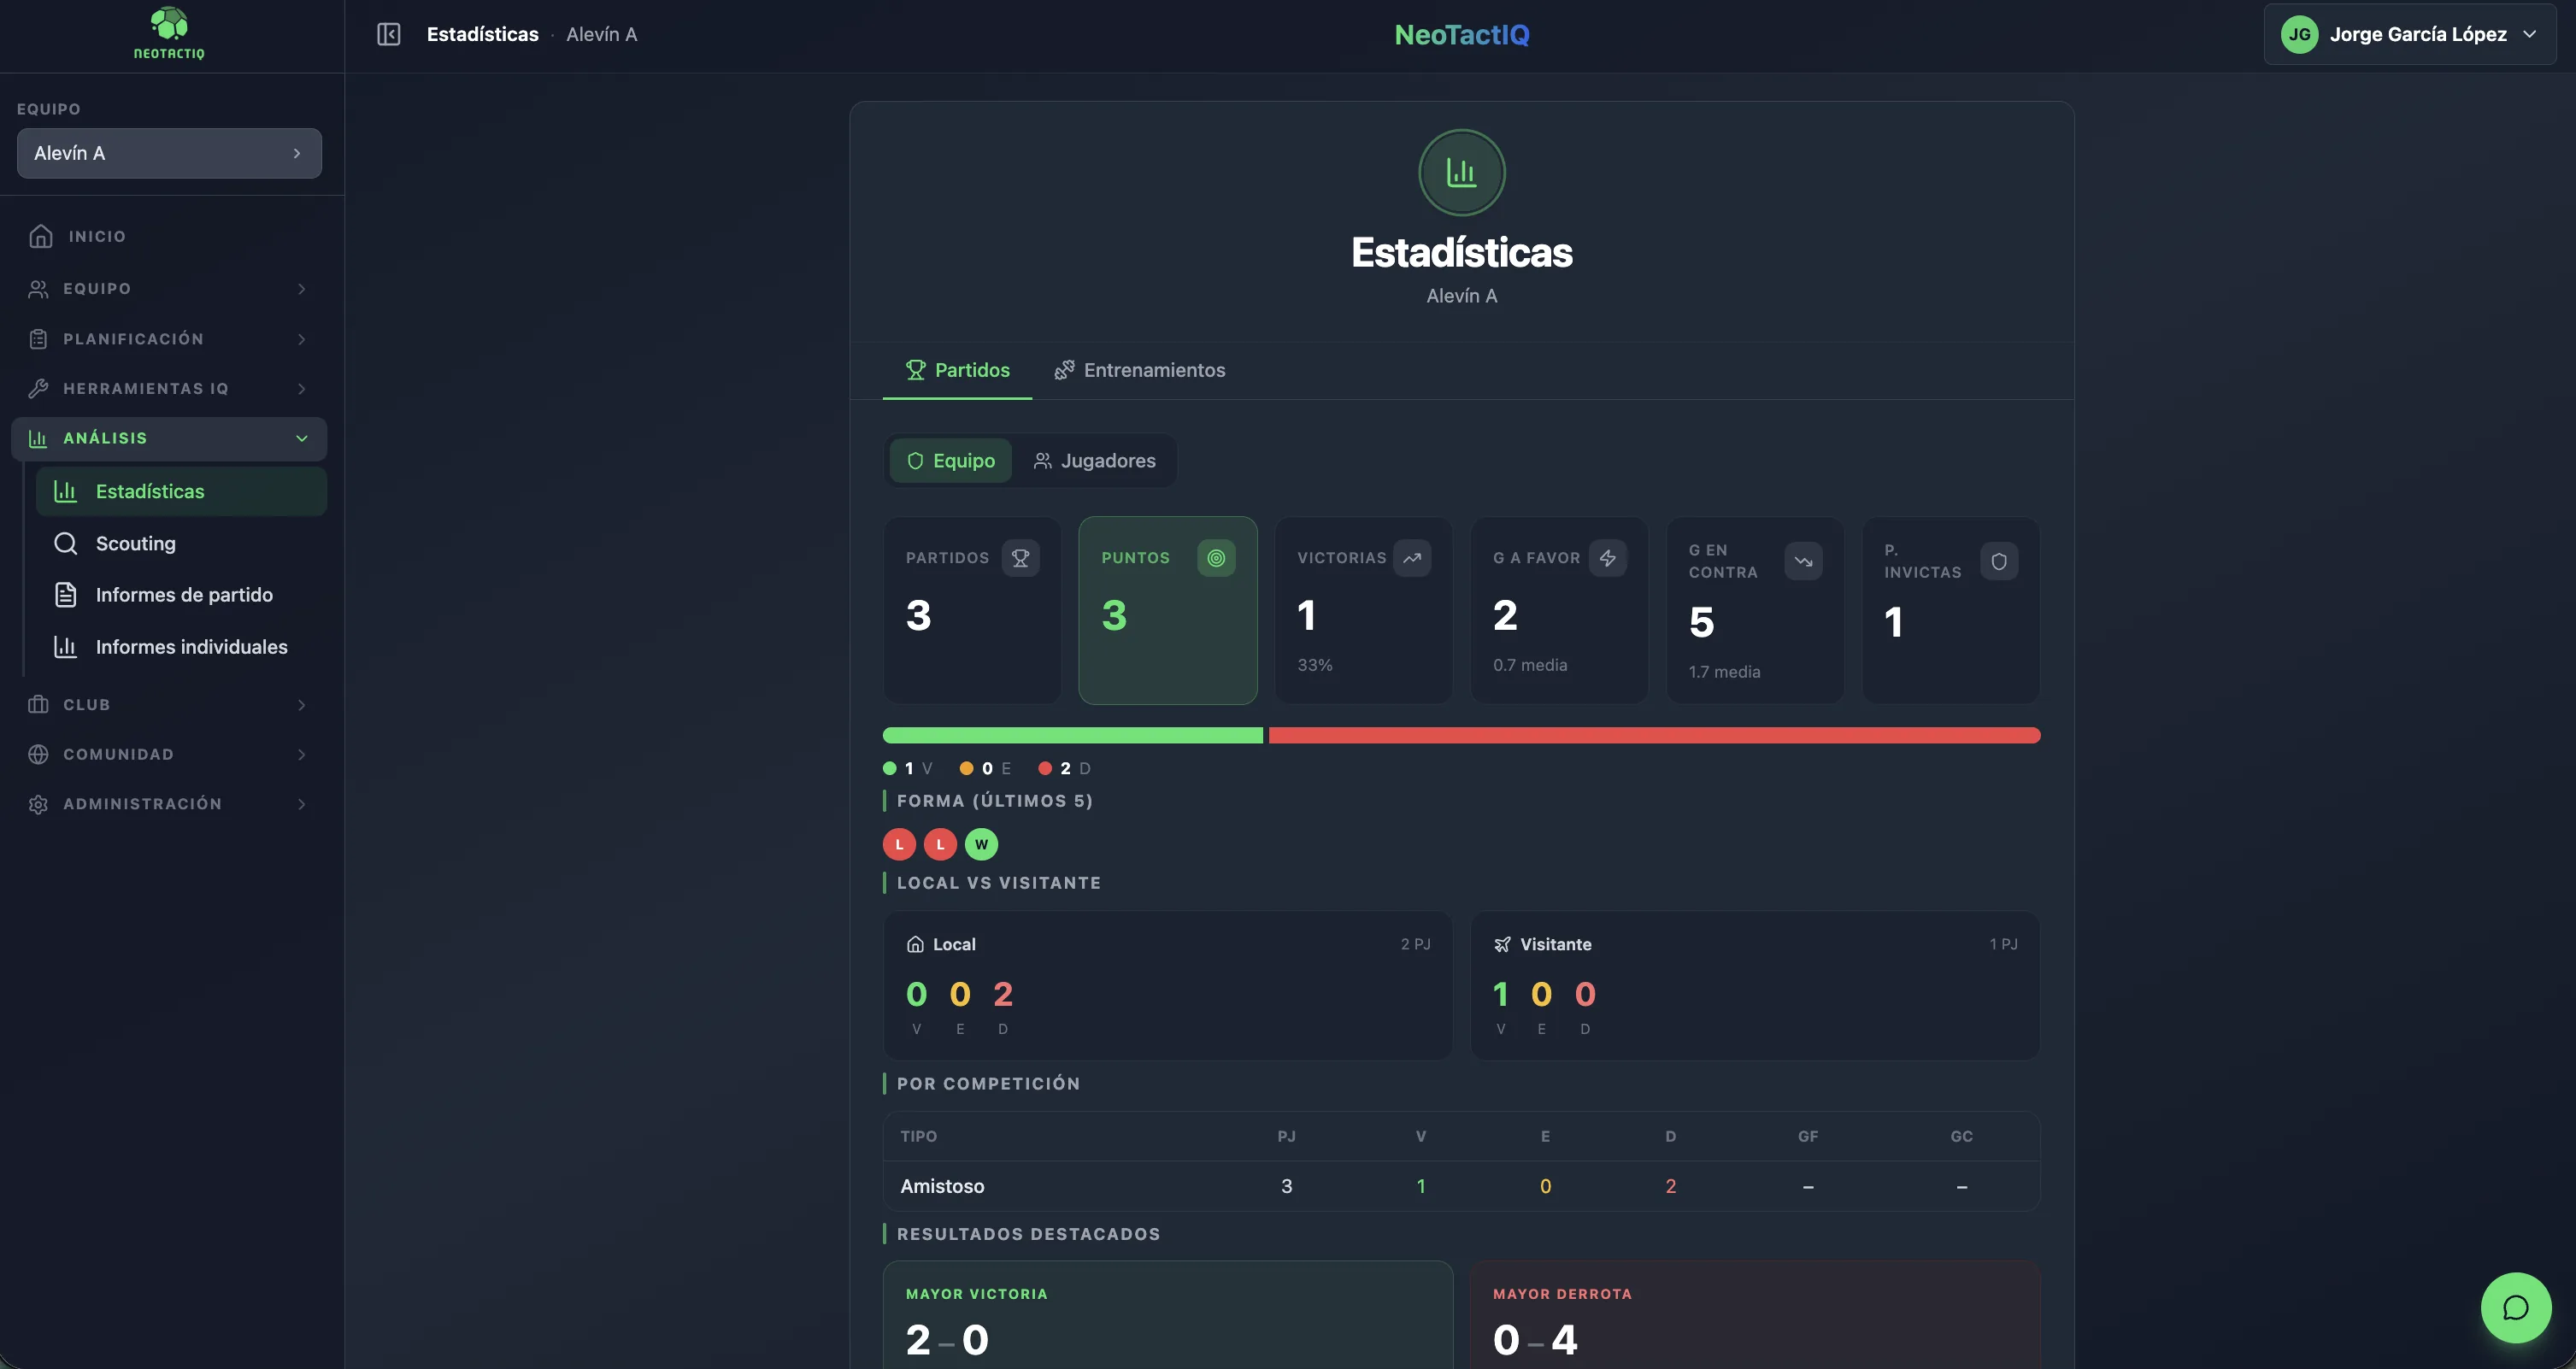Image resolution: width=2576 pixels, height=1369 pixels.
Task: Click the Estadísticas breadcrumb link
Action: point(483,34)
